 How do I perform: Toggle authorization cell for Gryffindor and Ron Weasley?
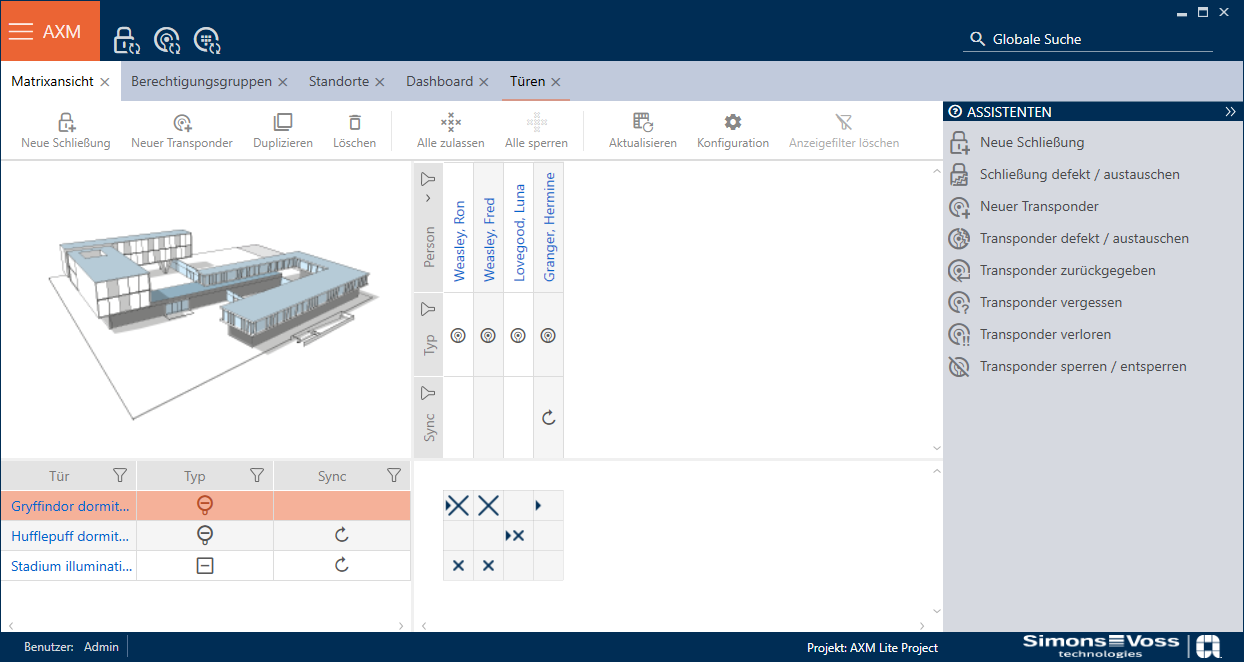pos(458,506)
